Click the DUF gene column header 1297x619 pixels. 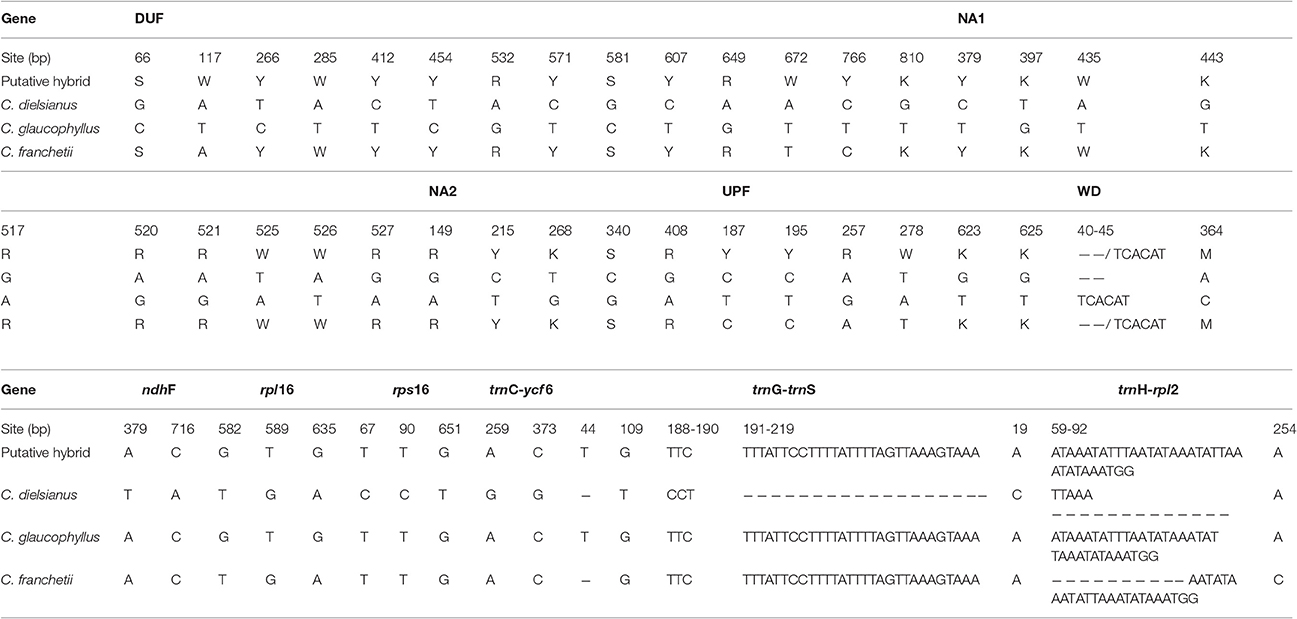click(x=149, y=20)
